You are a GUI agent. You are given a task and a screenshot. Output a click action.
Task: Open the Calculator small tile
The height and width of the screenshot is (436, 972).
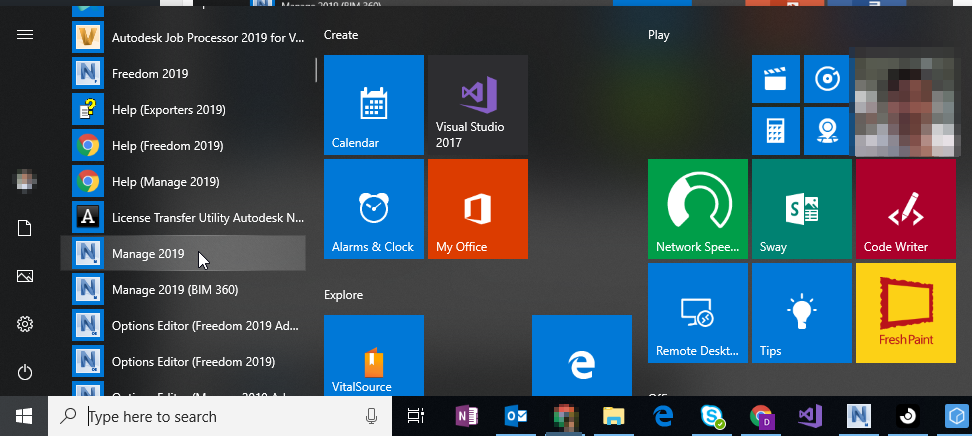(x=775, y=131)
